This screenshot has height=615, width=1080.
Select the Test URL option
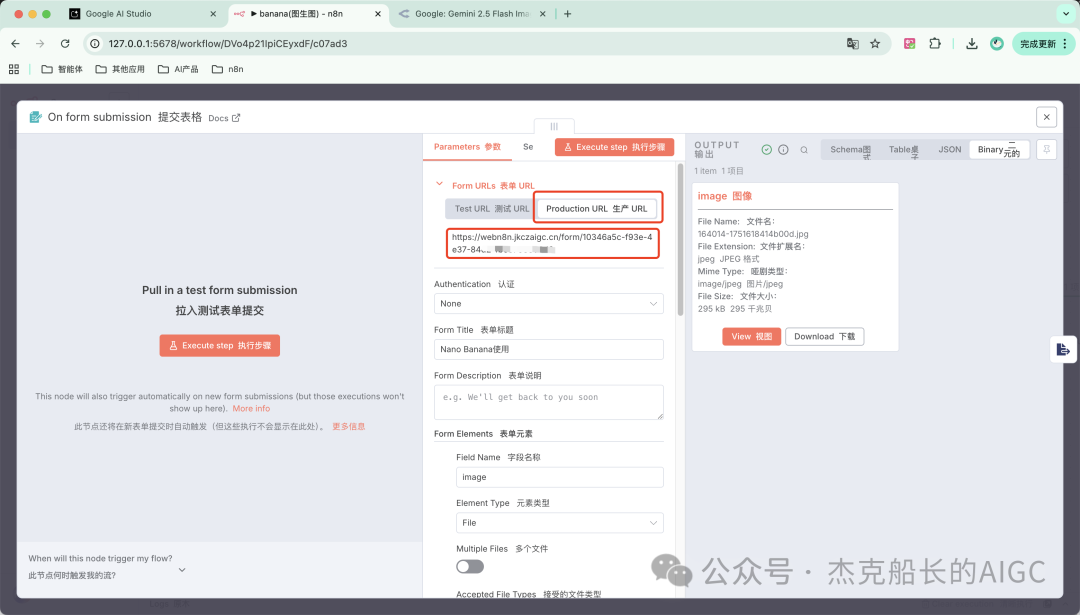491,209
